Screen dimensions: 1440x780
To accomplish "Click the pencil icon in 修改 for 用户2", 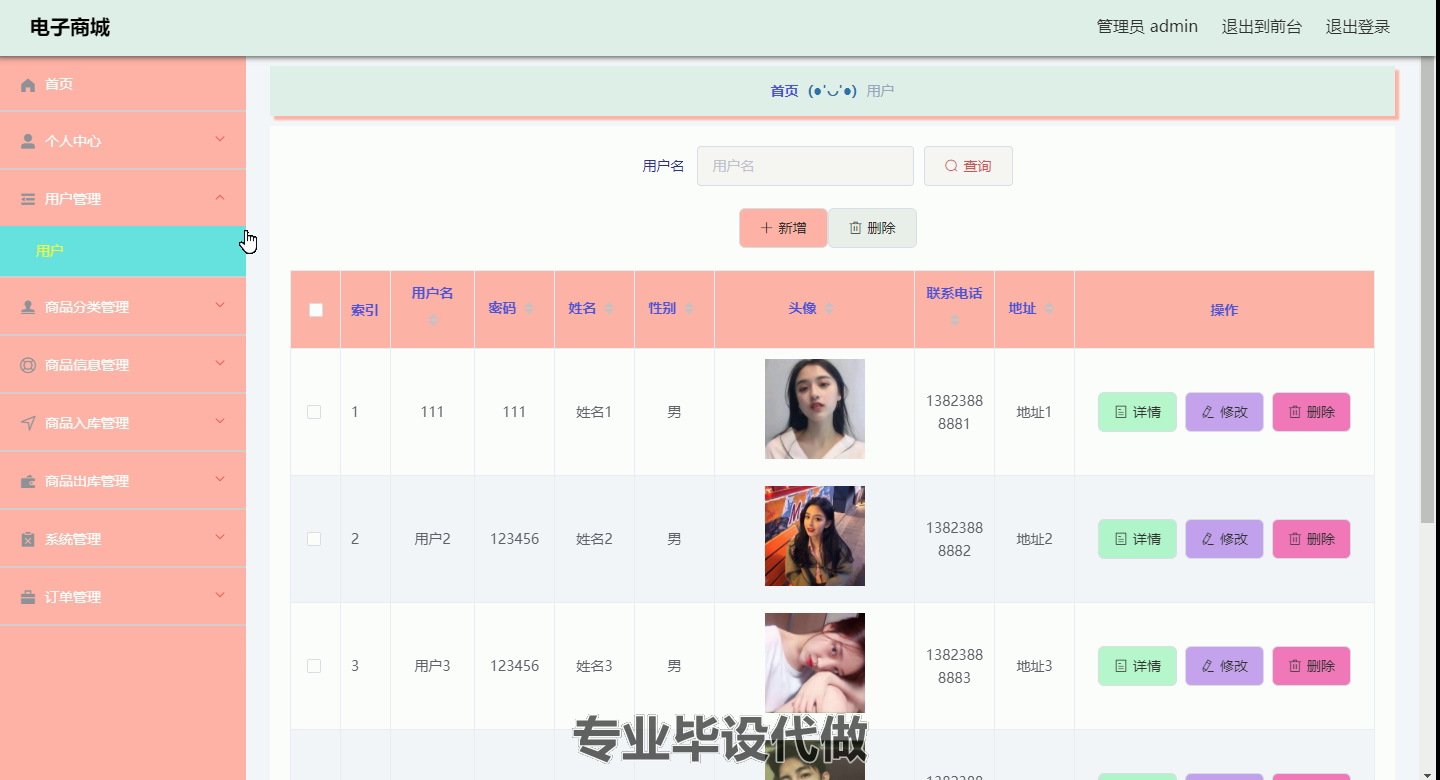I will 1208,539.
